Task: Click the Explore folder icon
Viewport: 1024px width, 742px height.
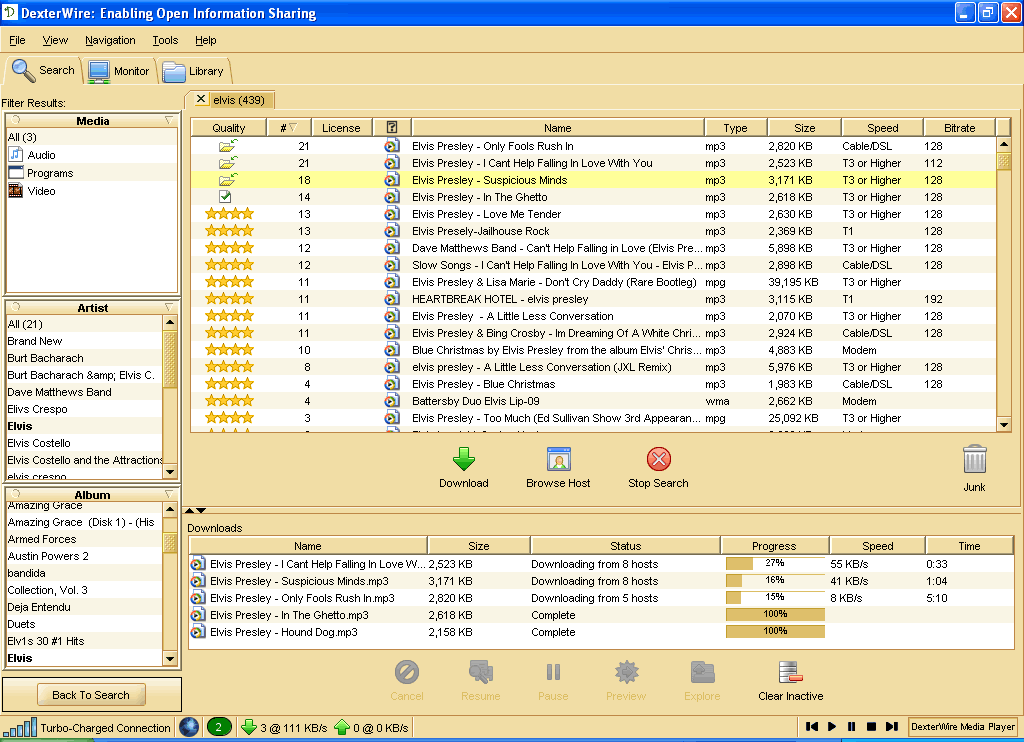Action: [x=702, y=672]
